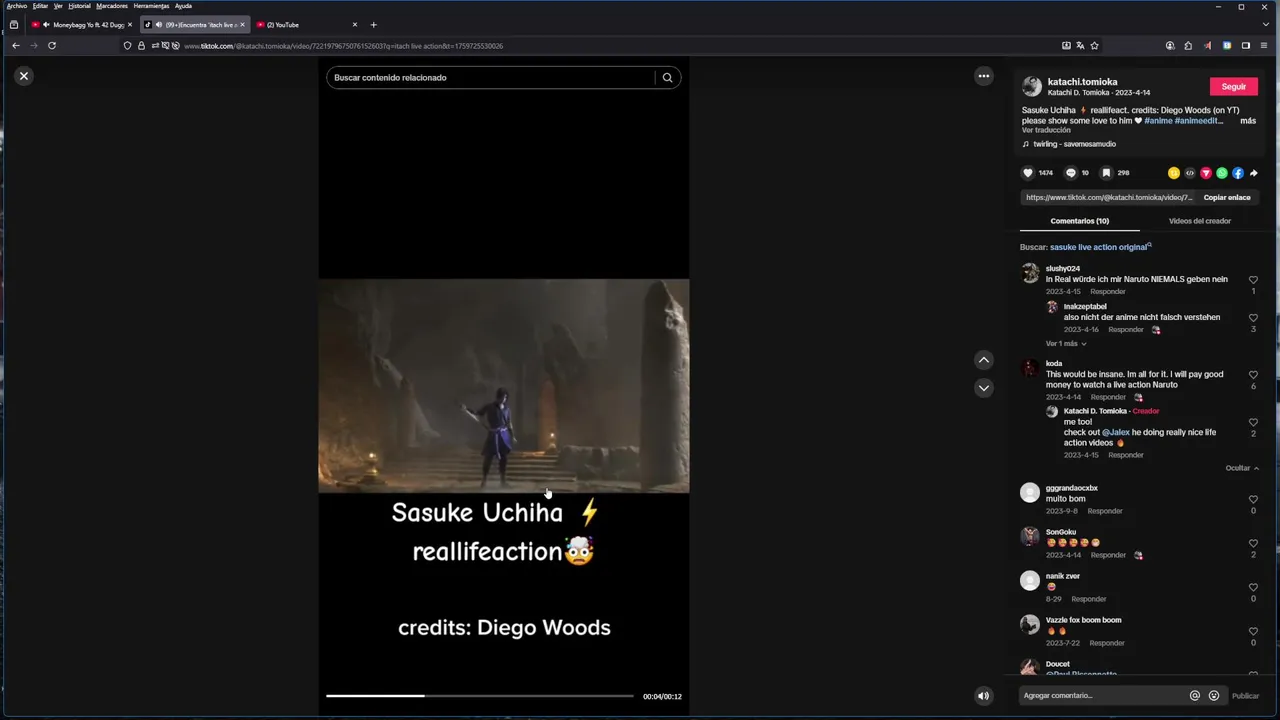Screen dimensions: 1280x720
Task: Share video to WhatsApp
Action: (1222, 173)
